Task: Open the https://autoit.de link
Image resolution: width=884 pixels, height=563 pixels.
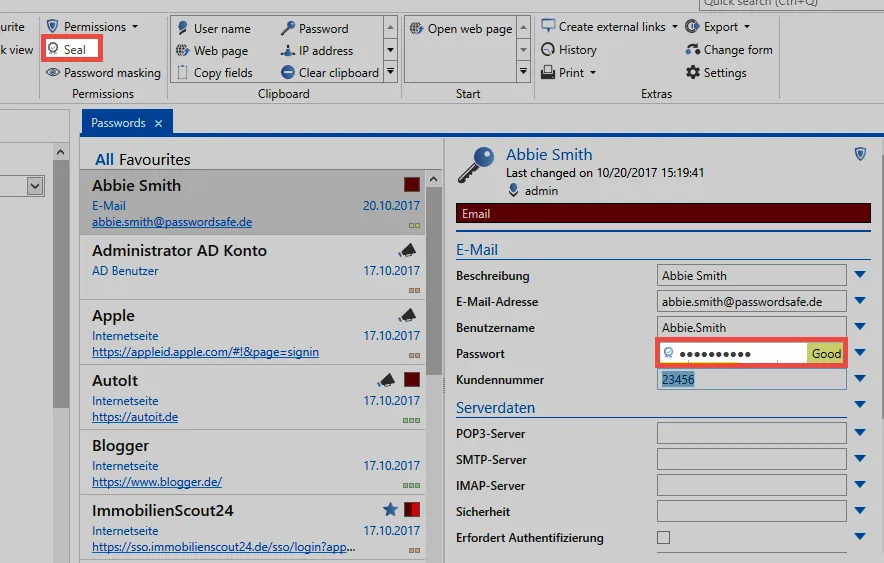Action: [135, 417]
